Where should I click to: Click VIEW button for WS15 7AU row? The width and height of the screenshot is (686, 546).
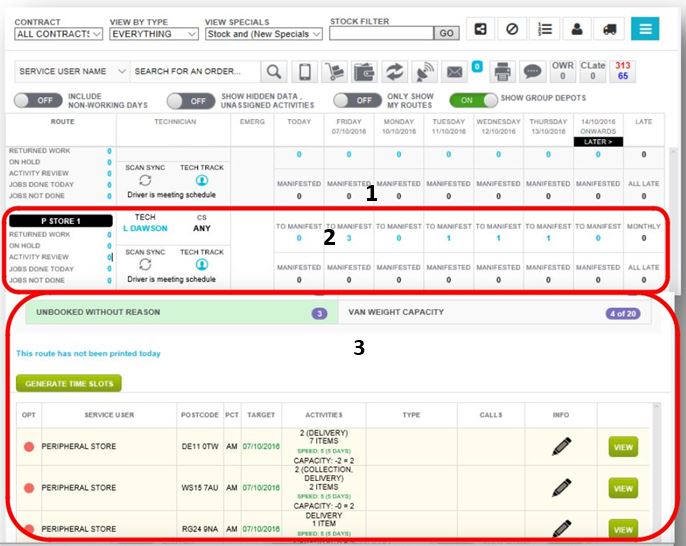623,488
